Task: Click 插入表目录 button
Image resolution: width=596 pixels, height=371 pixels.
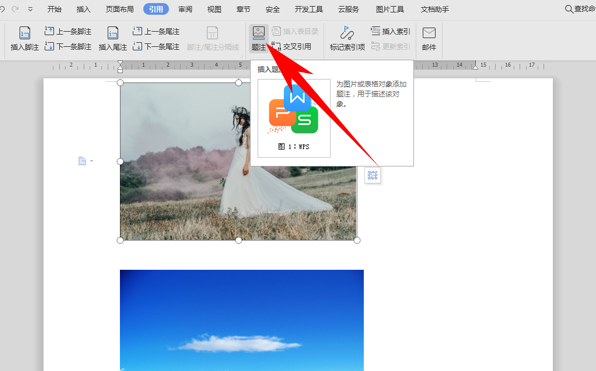Action: 295,31
